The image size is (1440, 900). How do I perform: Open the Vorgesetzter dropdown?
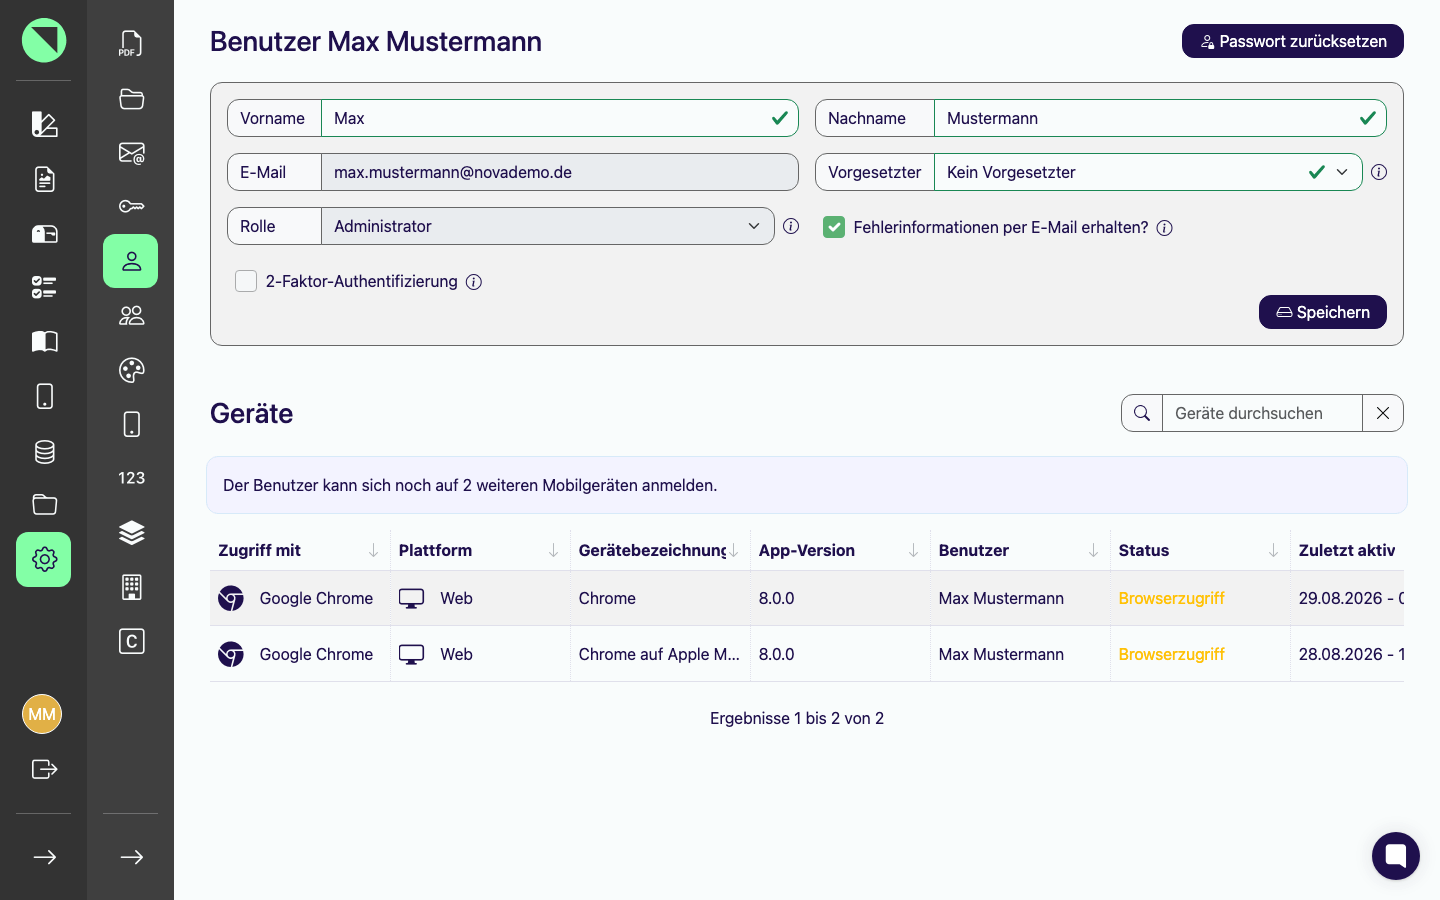(x=1148, y=172)
